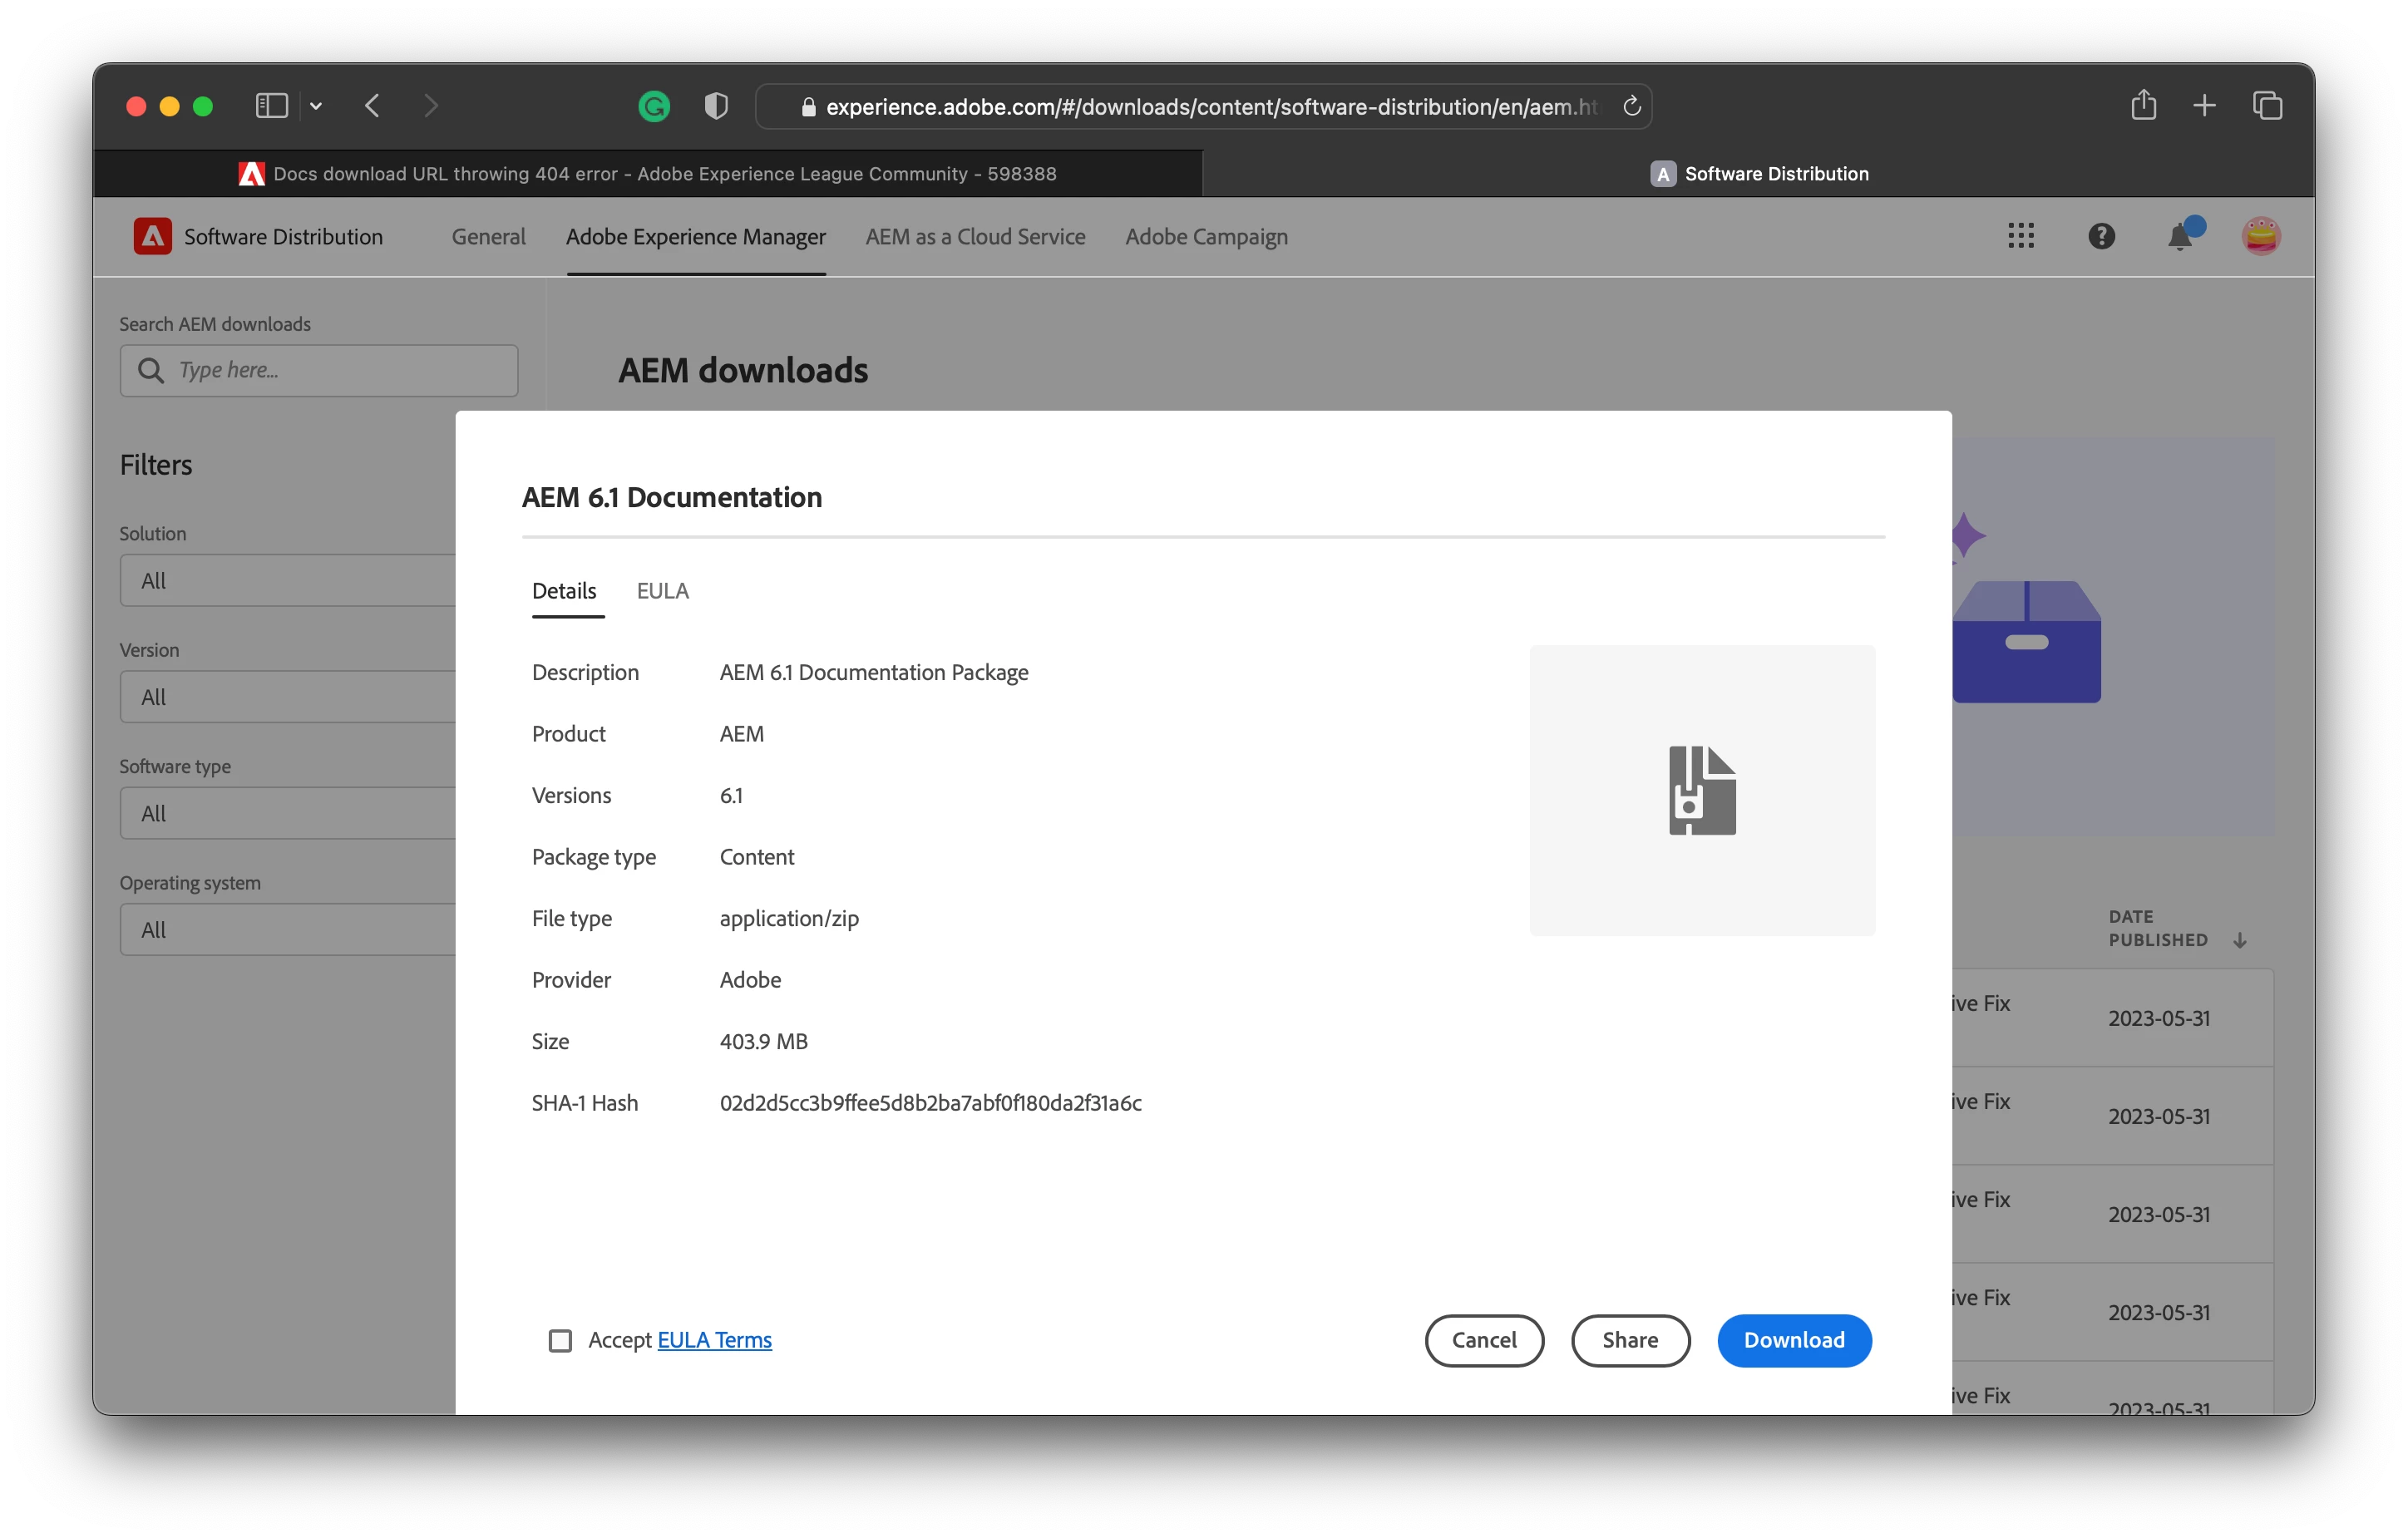Open the EULA Terms link
The width and height of the screenshot is (2408, 1538).
pyautogui.click(x=714, y=1340)
